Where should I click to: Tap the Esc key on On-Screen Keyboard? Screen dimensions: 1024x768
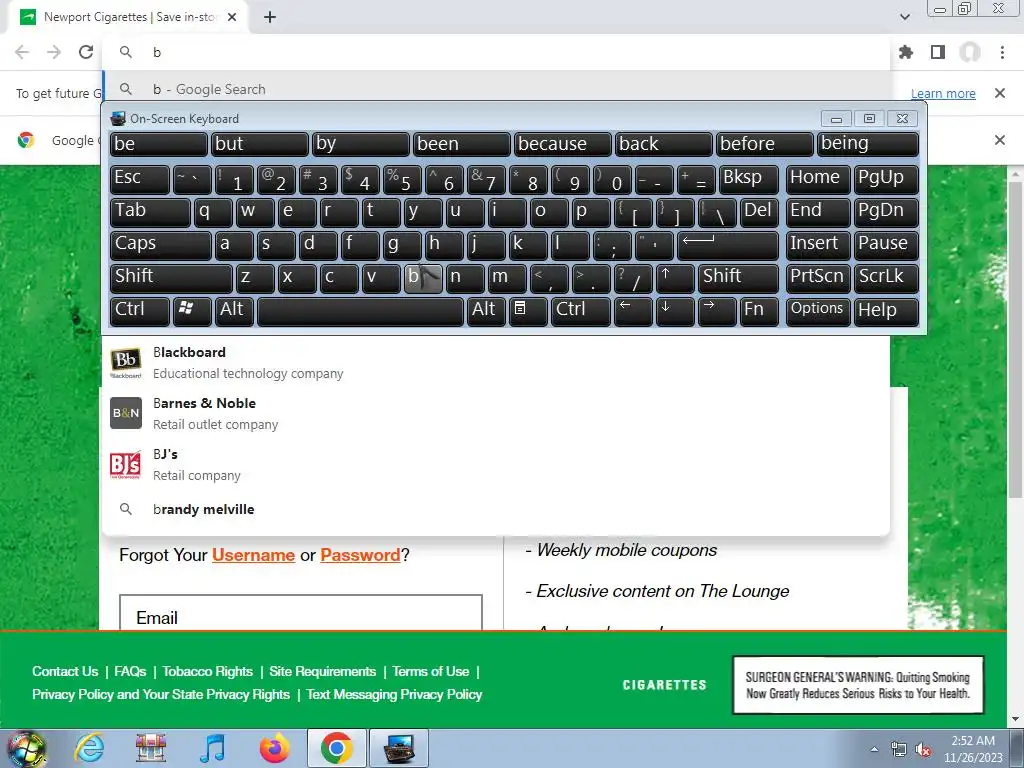[140, 178]
